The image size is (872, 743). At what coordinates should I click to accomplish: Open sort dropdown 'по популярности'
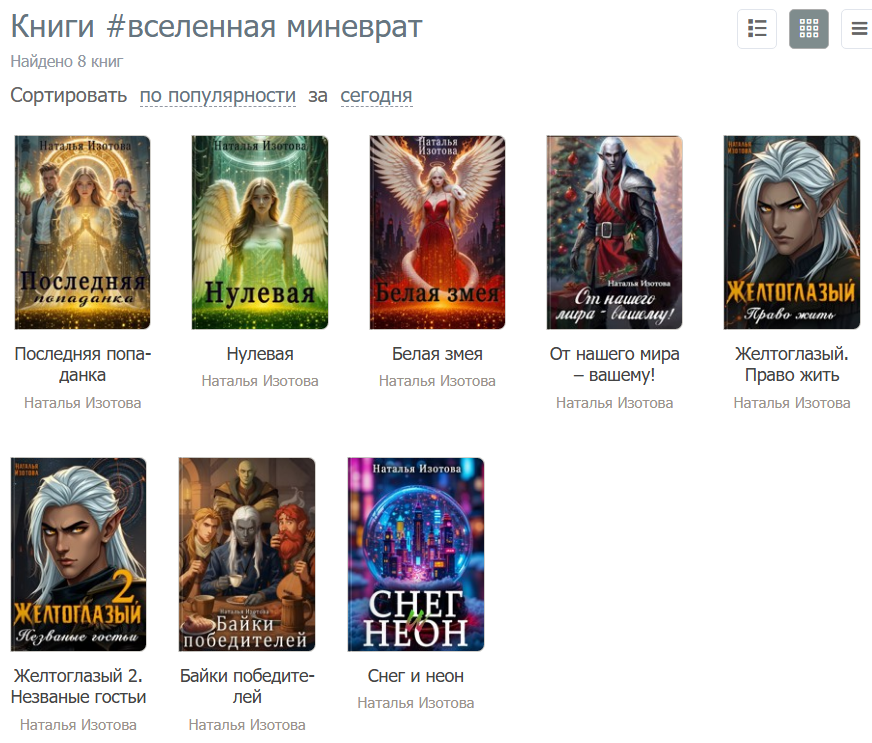pyautogui.click(x=217, y=95)
